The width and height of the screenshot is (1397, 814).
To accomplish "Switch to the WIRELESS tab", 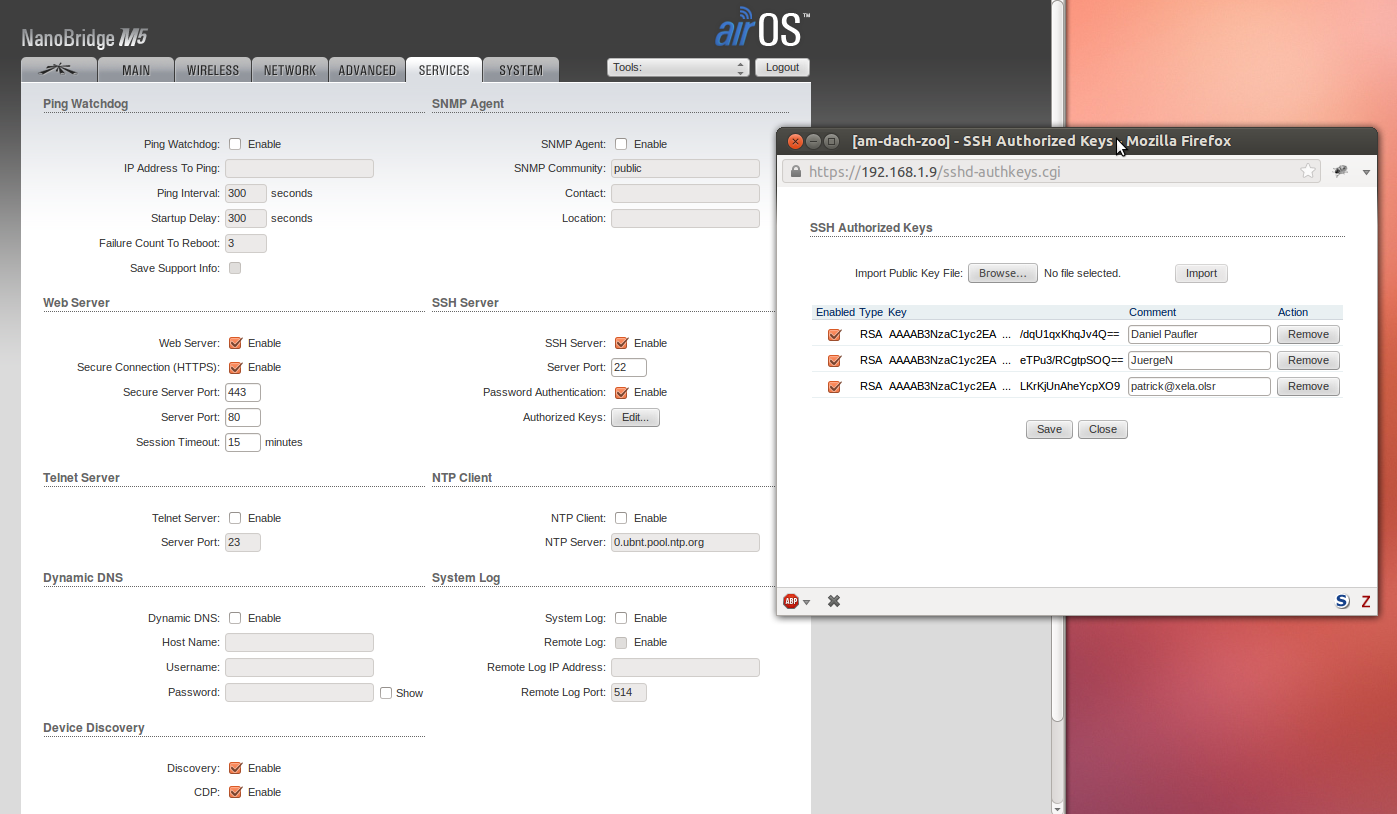I will click(x=213, y=70).
